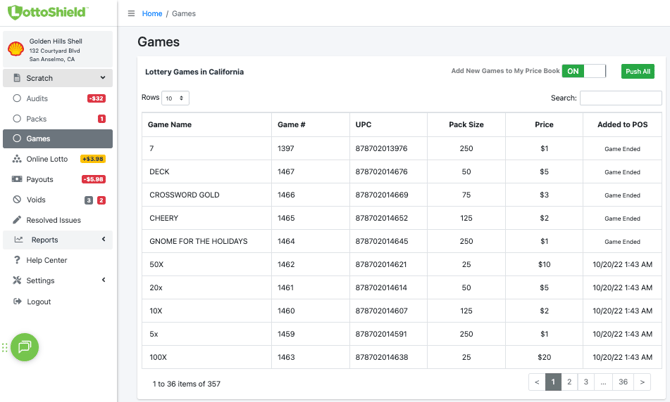
Task: Click the Golden Hills Shell store name
Action: point(56,41)
